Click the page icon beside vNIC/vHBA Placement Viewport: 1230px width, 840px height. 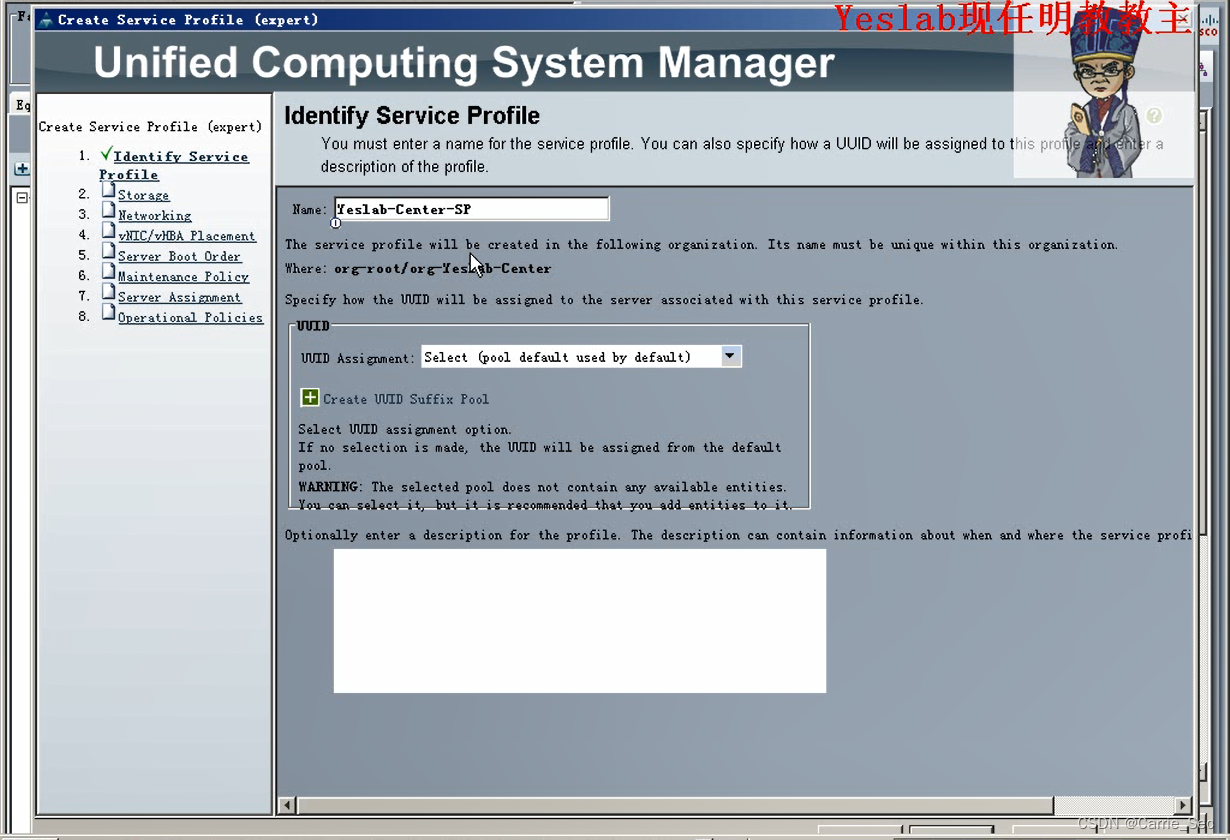pos(108,231)
